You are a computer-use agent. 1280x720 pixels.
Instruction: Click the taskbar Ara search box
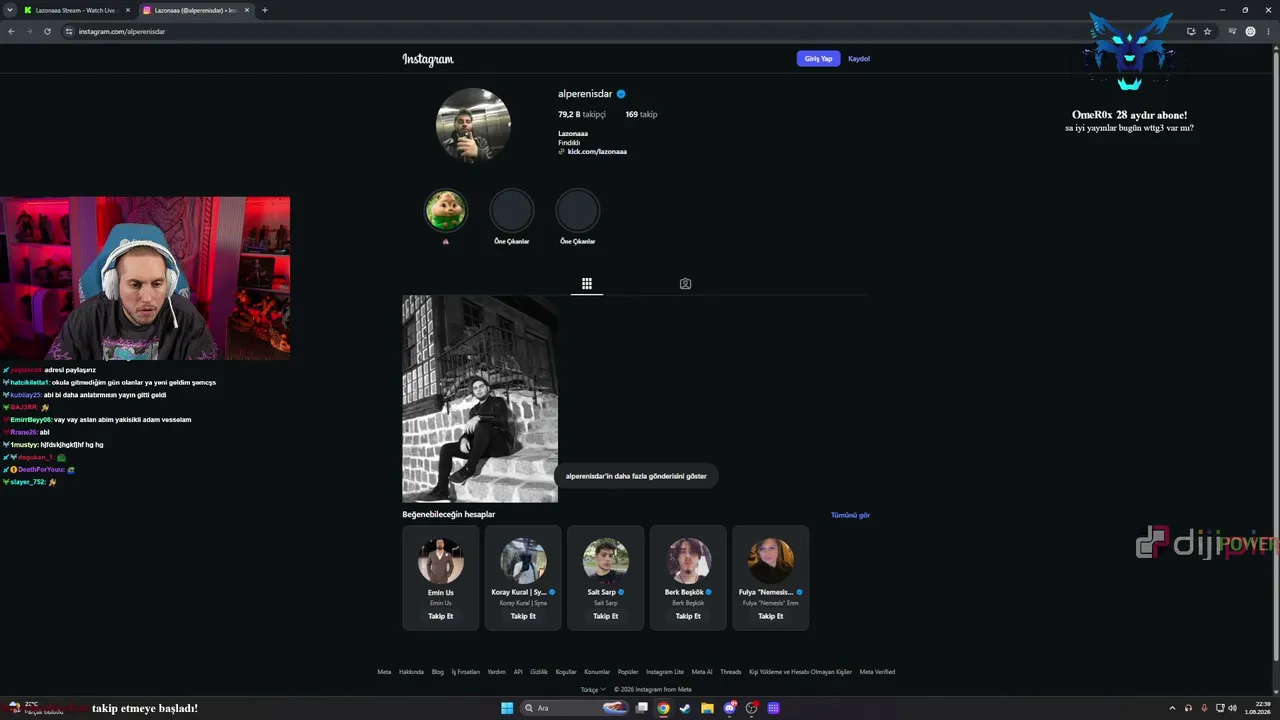pos(572,708)
